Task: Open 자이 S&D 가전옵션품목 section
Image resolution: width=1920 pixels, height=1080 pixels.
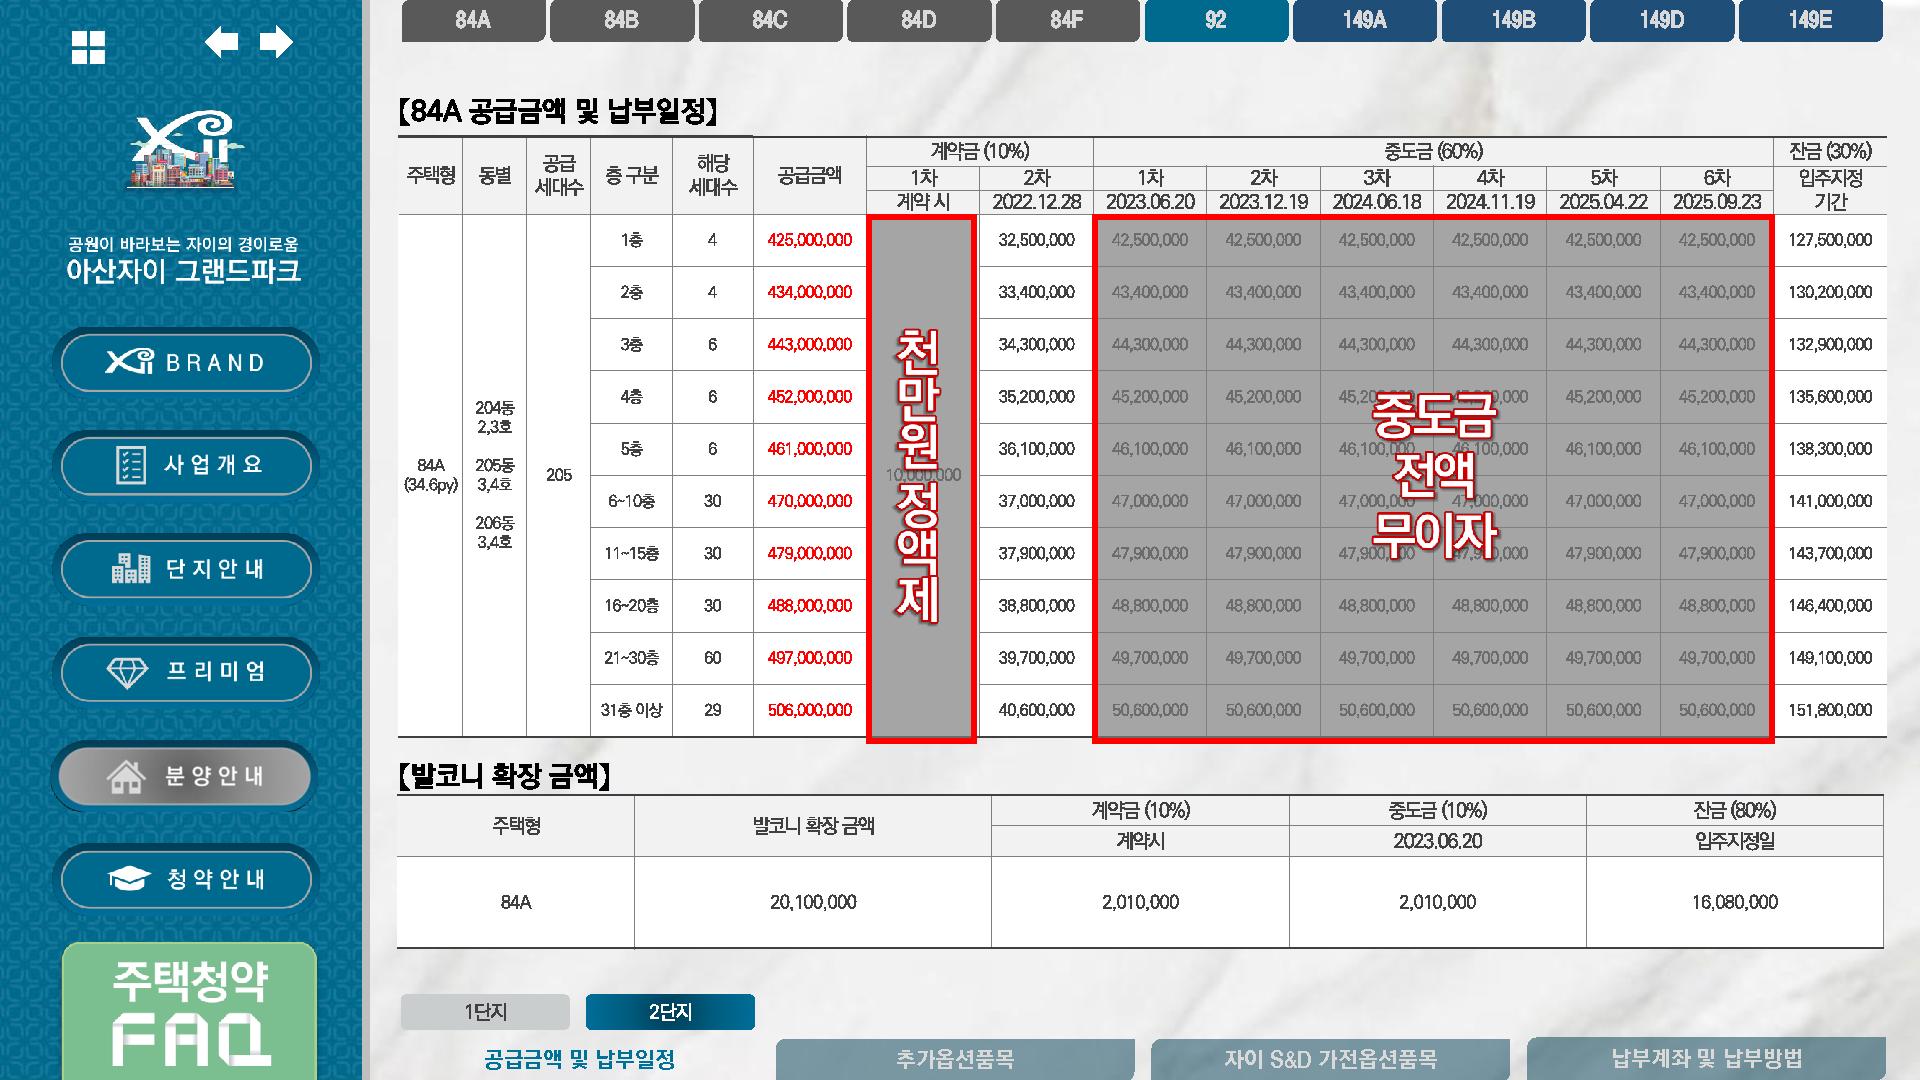Action: (x=1330, y=1059)
